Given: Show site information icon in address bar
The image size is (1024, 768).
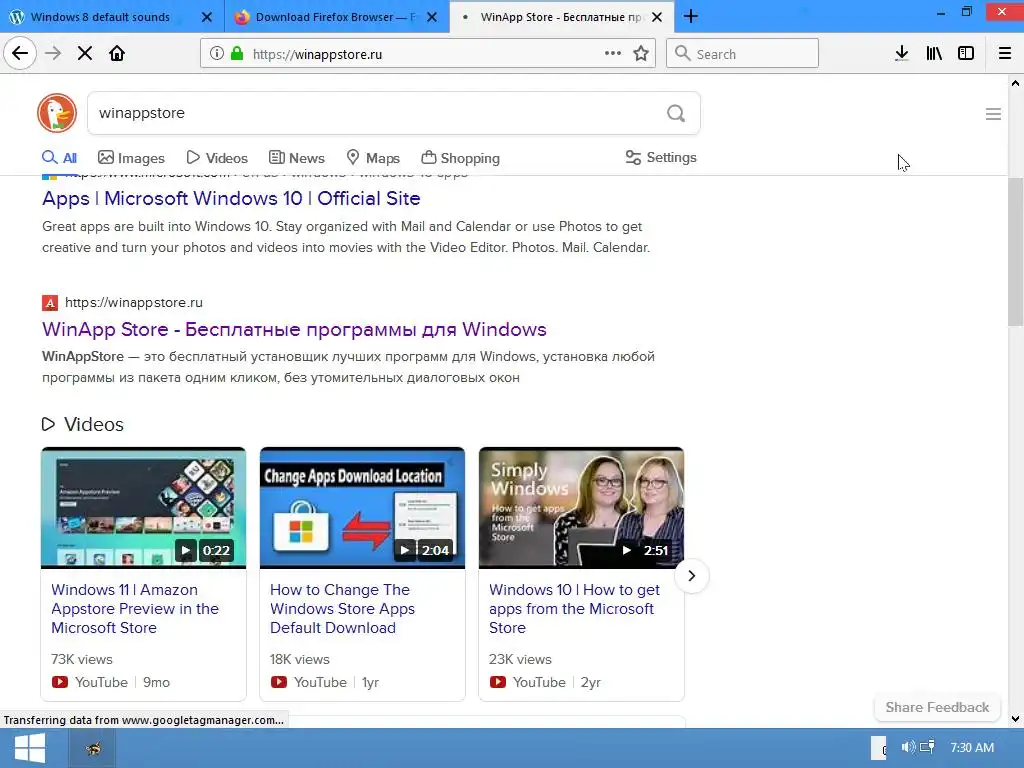Looking at the screenshot, I should coord(217,54).
